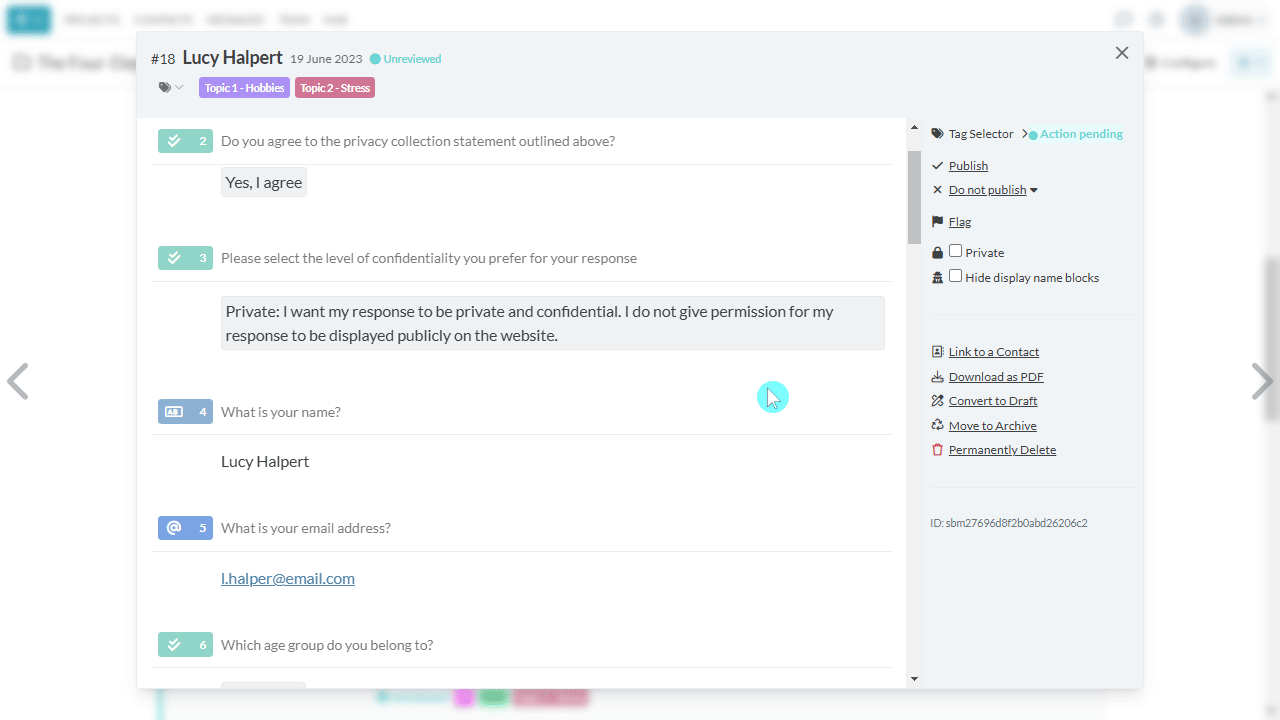The height and width of the screenshot is (720, 1280).
Task: Click the Topic 1 - Hobbies tag
Action: point(244,88)
